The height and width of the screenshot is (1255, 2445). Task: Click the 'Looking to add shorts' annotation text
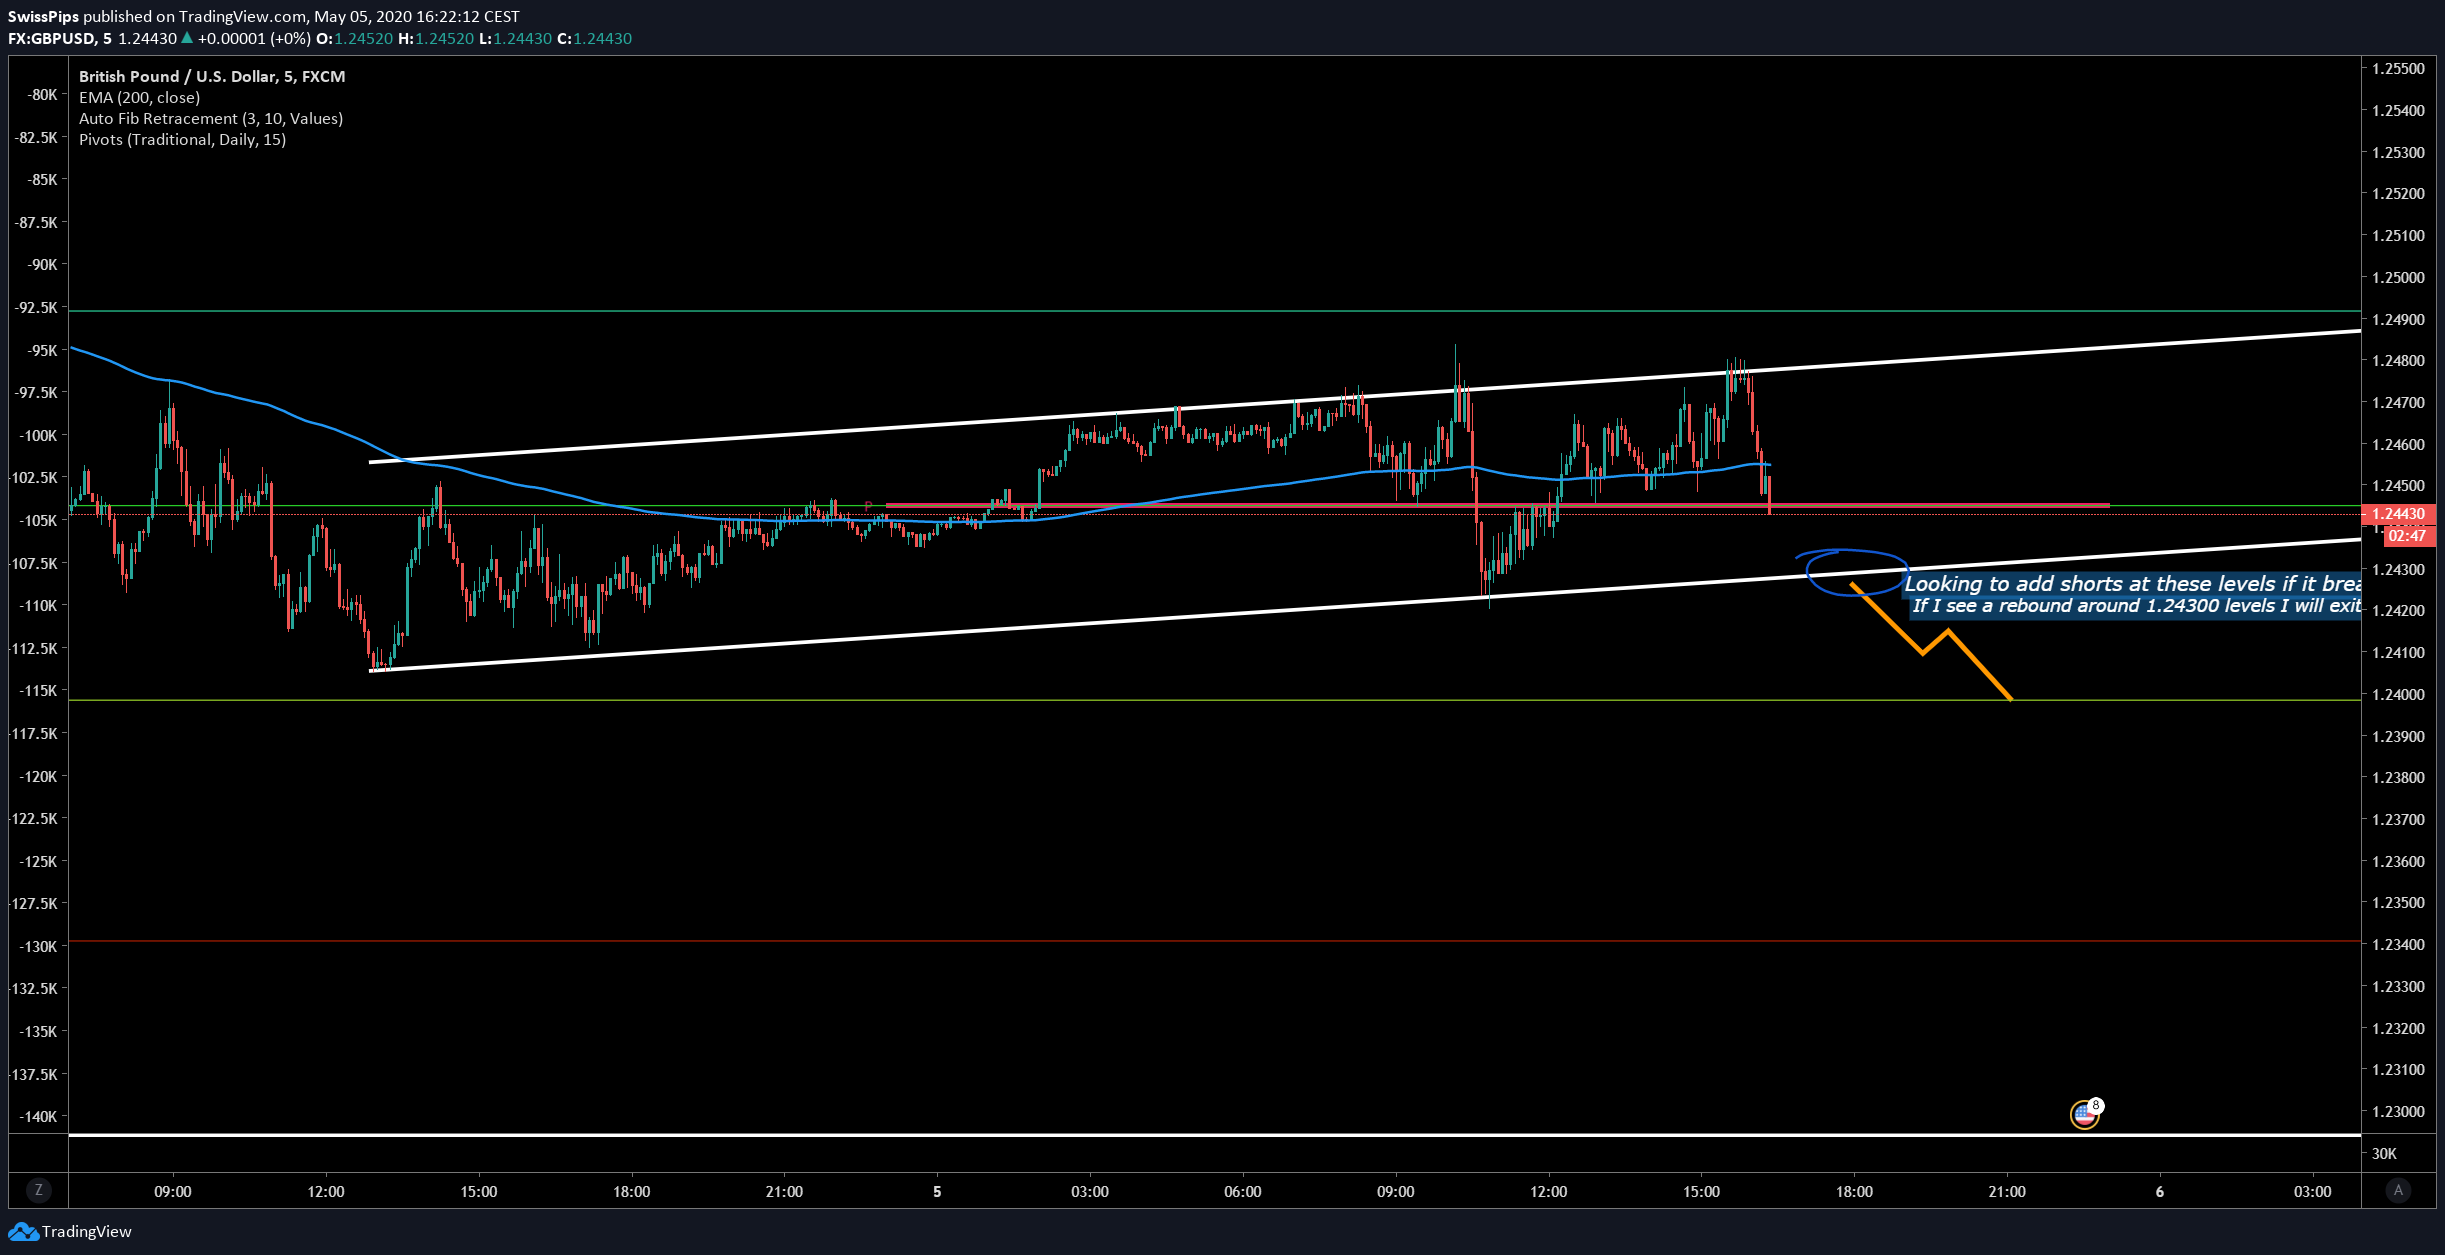(x=2132, y=583)
